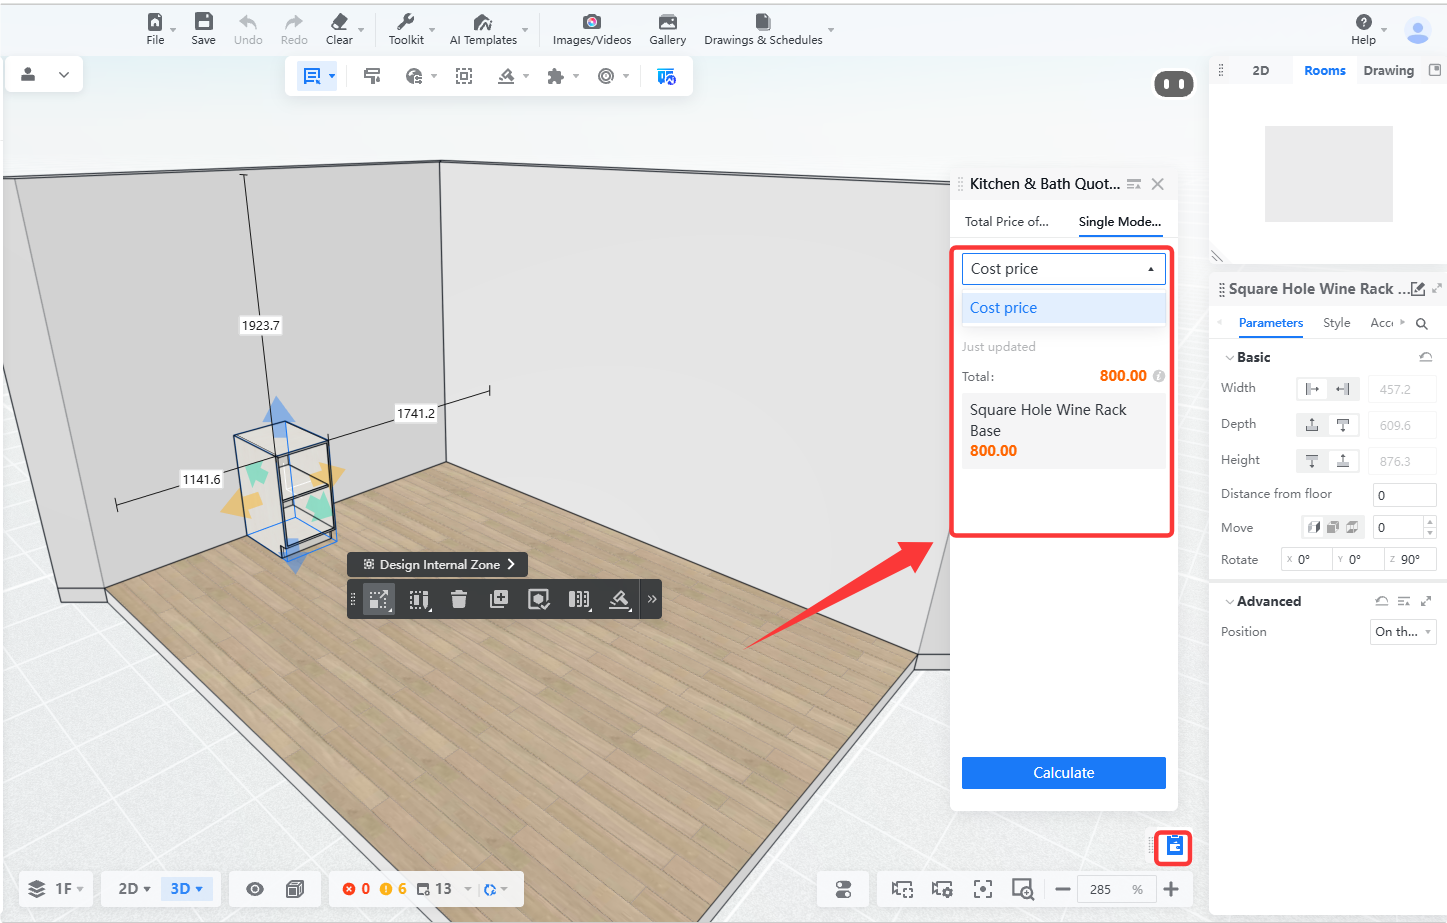Increase the Move value stepper
The width and height of the screenshot is (1447, 923).
(x=1430, y=522)
